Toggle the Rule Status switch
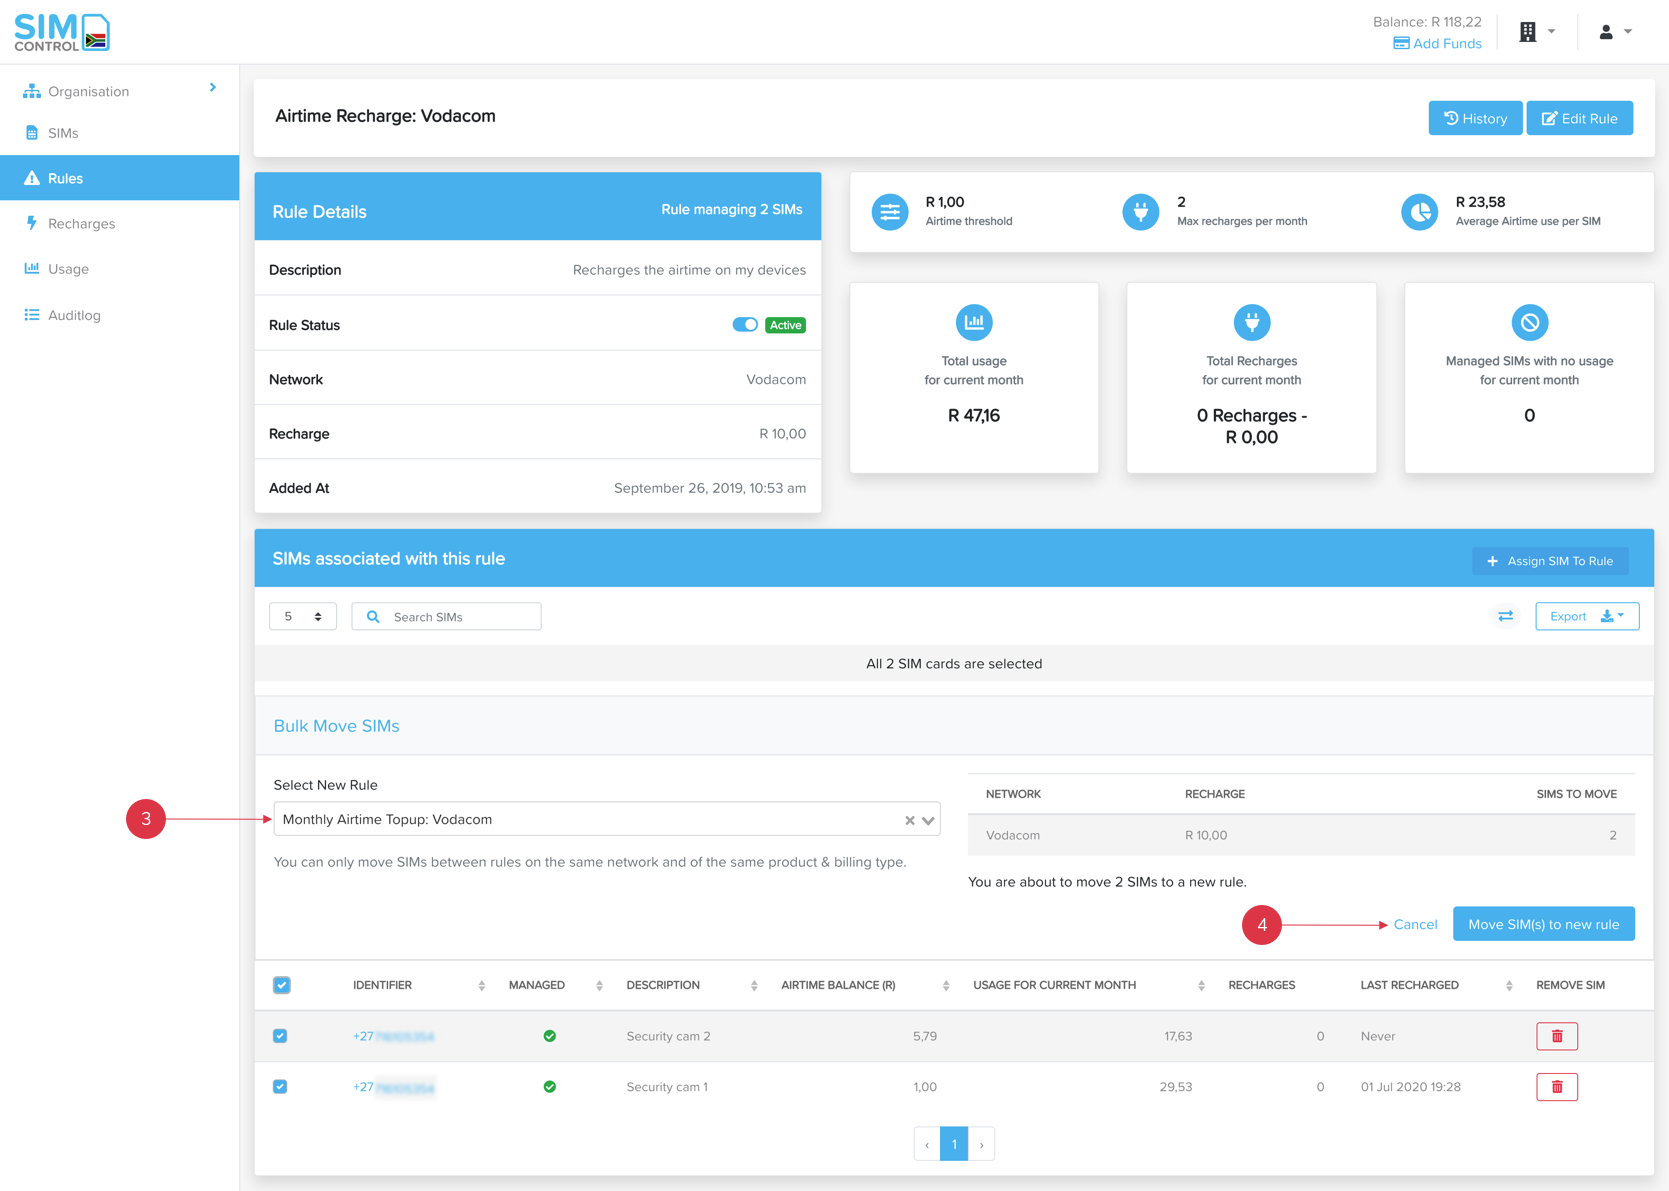 (745, 325)
